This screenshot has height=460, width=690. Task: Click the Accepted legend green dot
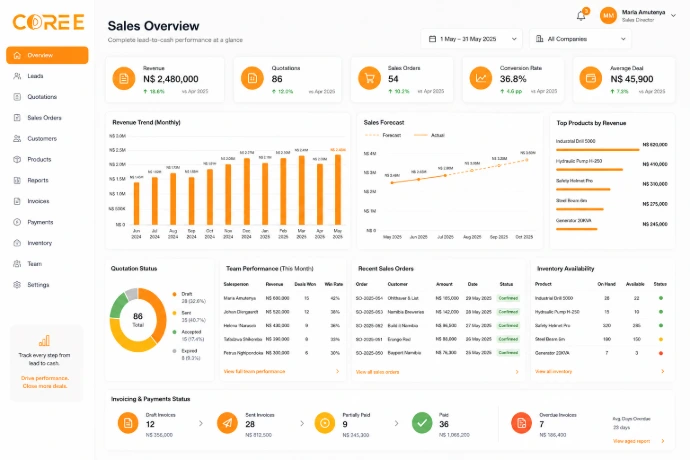pyautogui.click(x=175, y=332)
